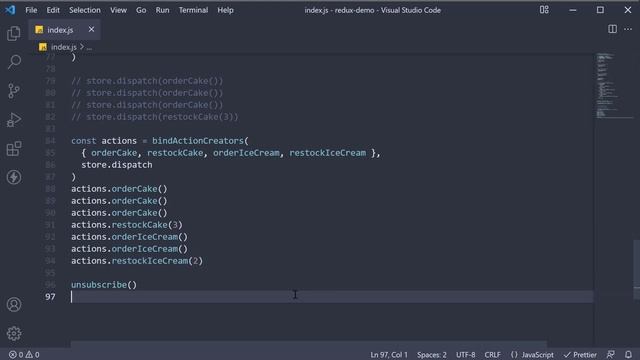Image resolution: width=640 pixels, height=360 pixels.
Task: Open the lightning bolt extension view
Action: point(14,177)
